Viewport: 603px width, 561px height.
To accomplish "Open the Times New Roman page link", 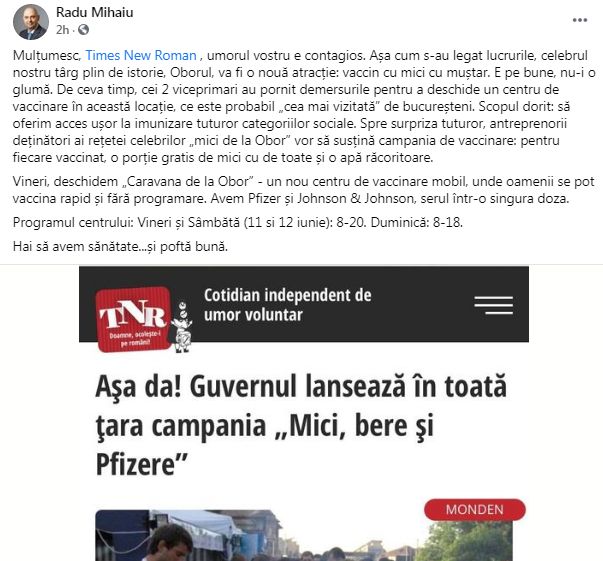I will click(x=141, y=55).
